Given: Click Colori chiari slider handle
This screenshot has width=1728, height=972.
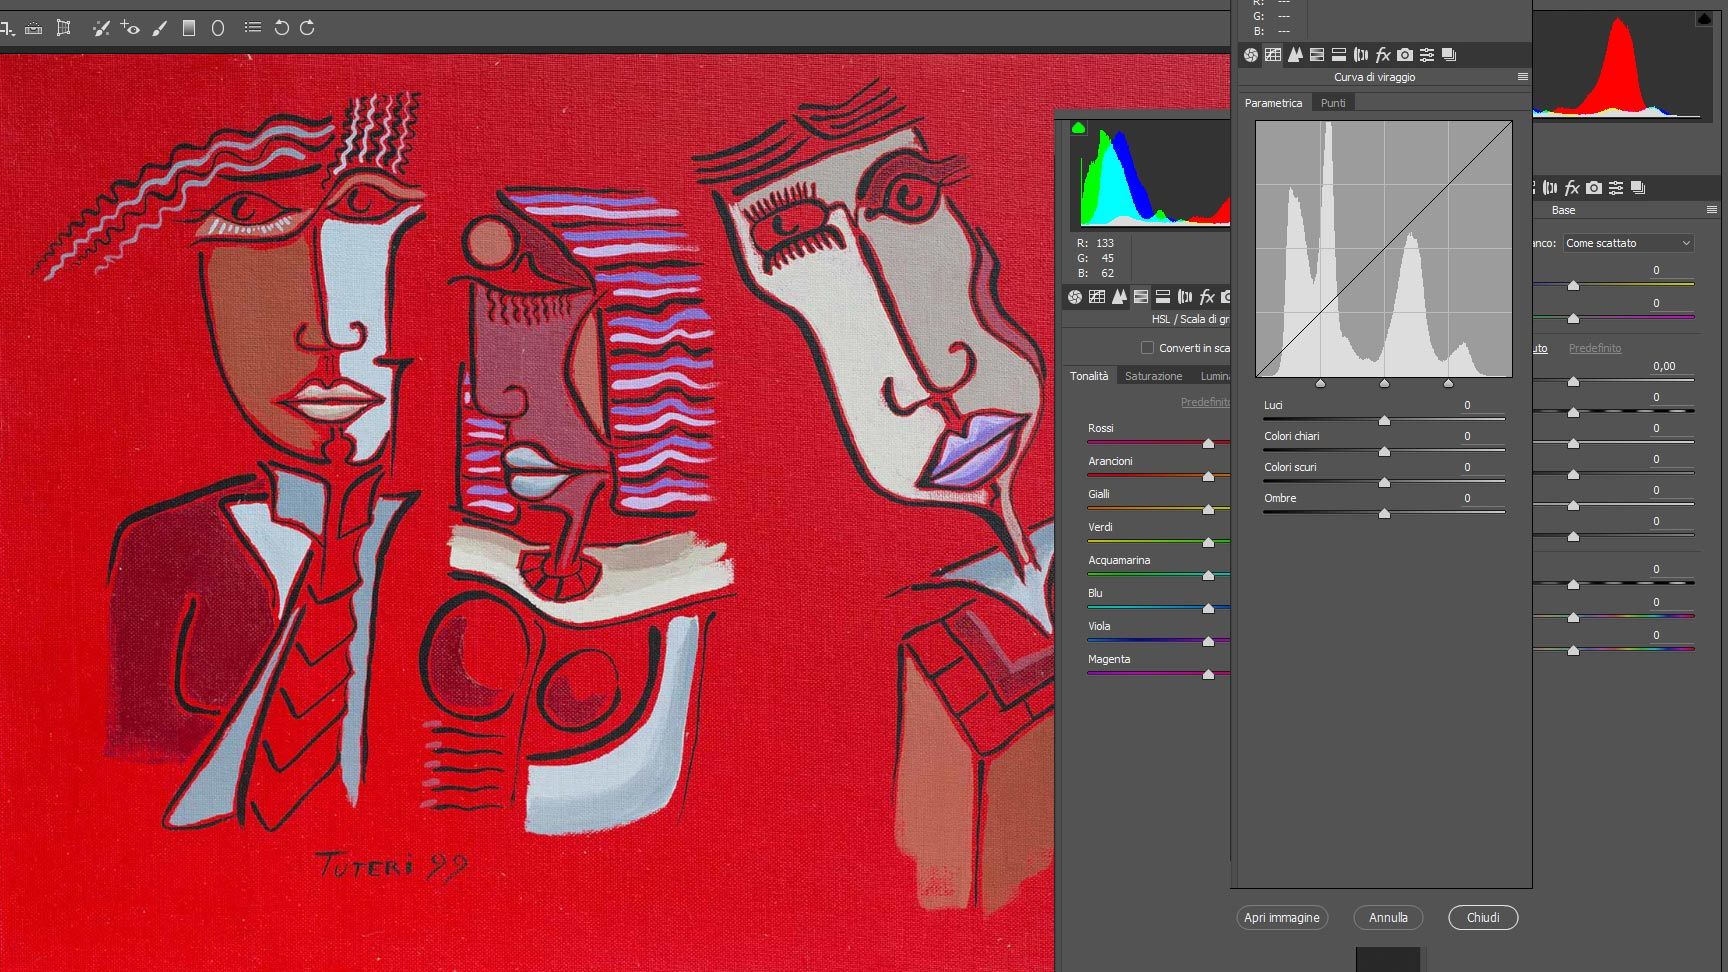Looking at the screenshot, I should pyautogui.click(x=1384, y=452).
